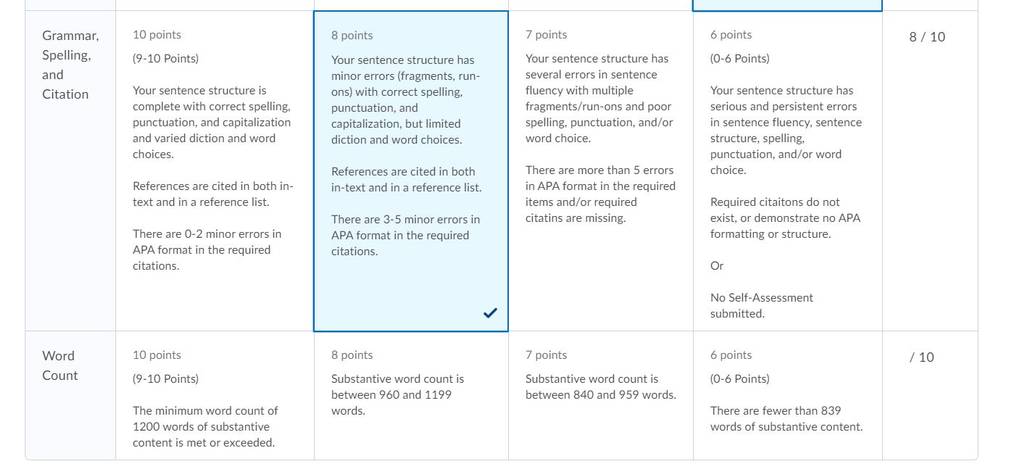Click the Grammar, Spelling, and Citation criterion label
Viewport: 1024px width, 473px height.
[65, 65]
